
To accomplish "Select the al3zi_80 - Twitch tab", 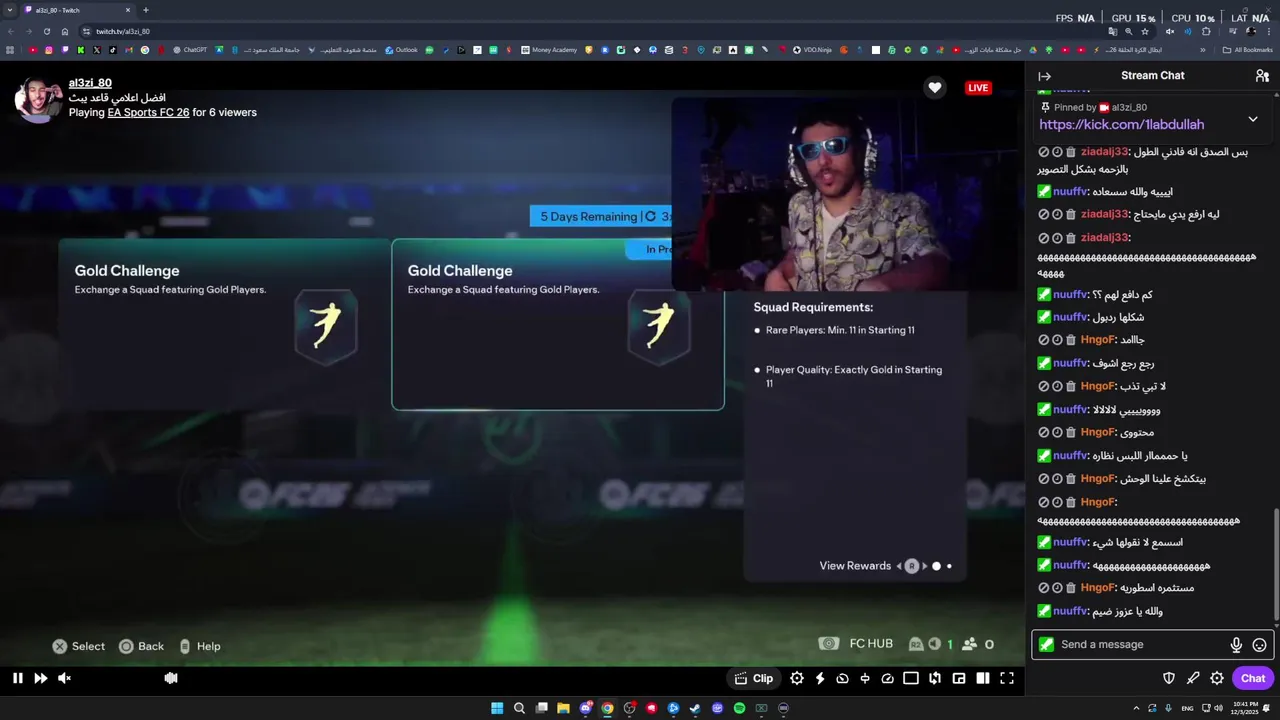I will (77, 10).
